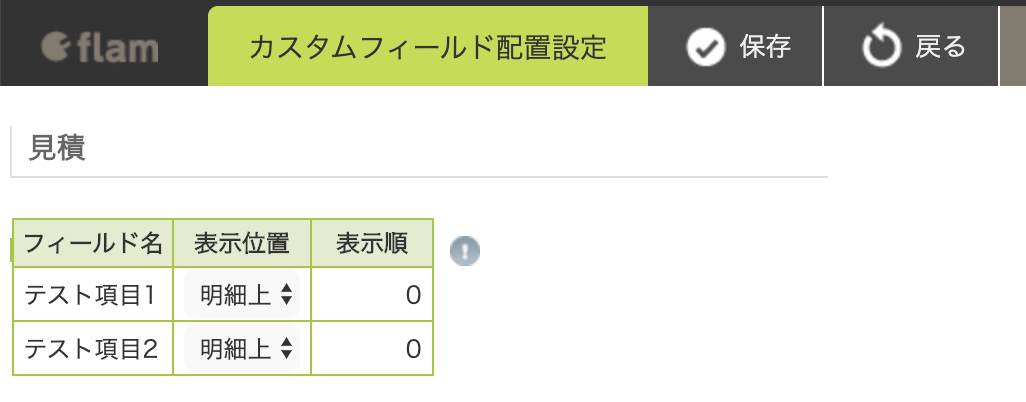This screenshot has height=402, width=1026.
Task: Click the 表示順 field for テスト項目2
Action: click(x=372, y=349)
